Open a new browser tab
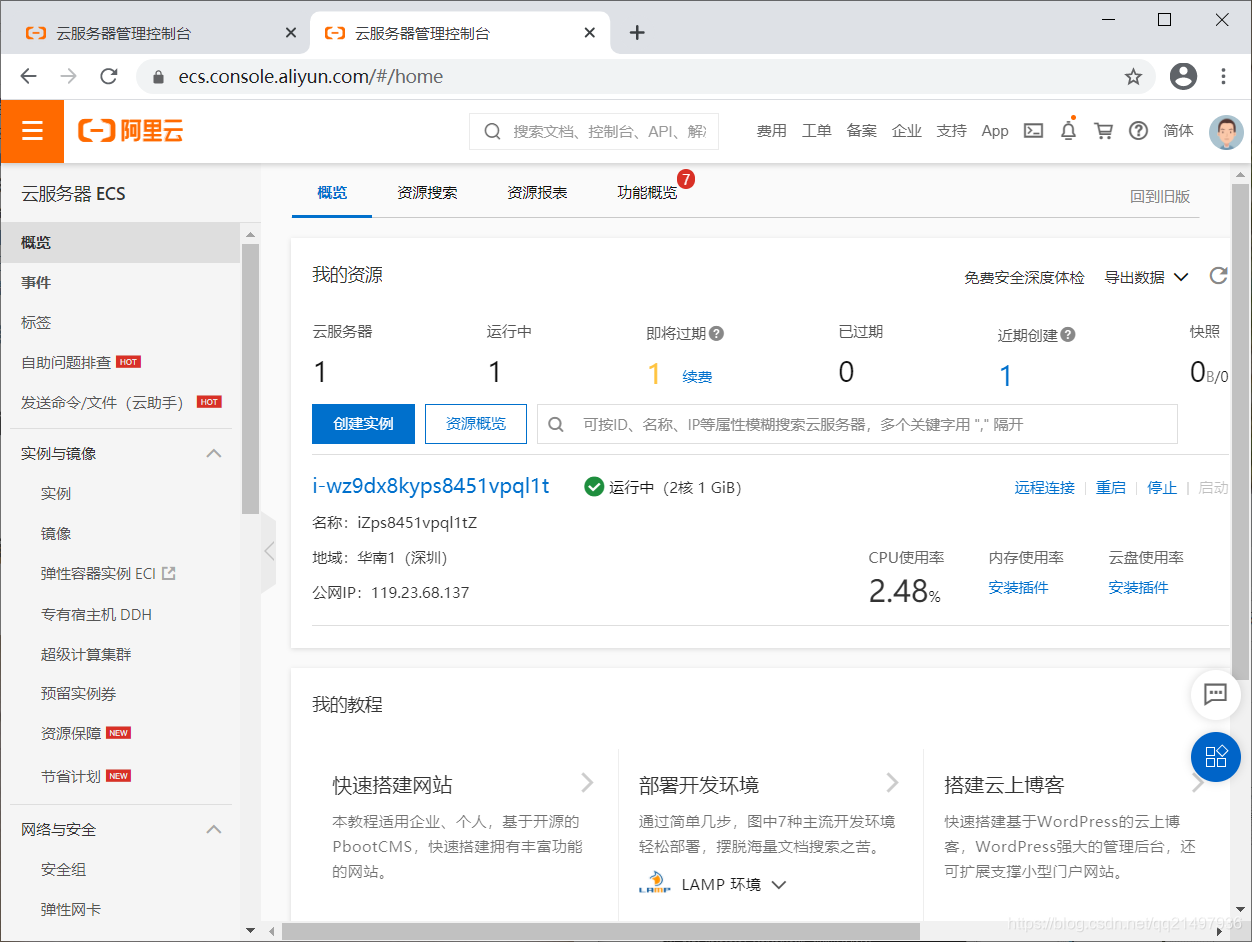This screenshot has height=942, width=1252. [x=637, y=33]
